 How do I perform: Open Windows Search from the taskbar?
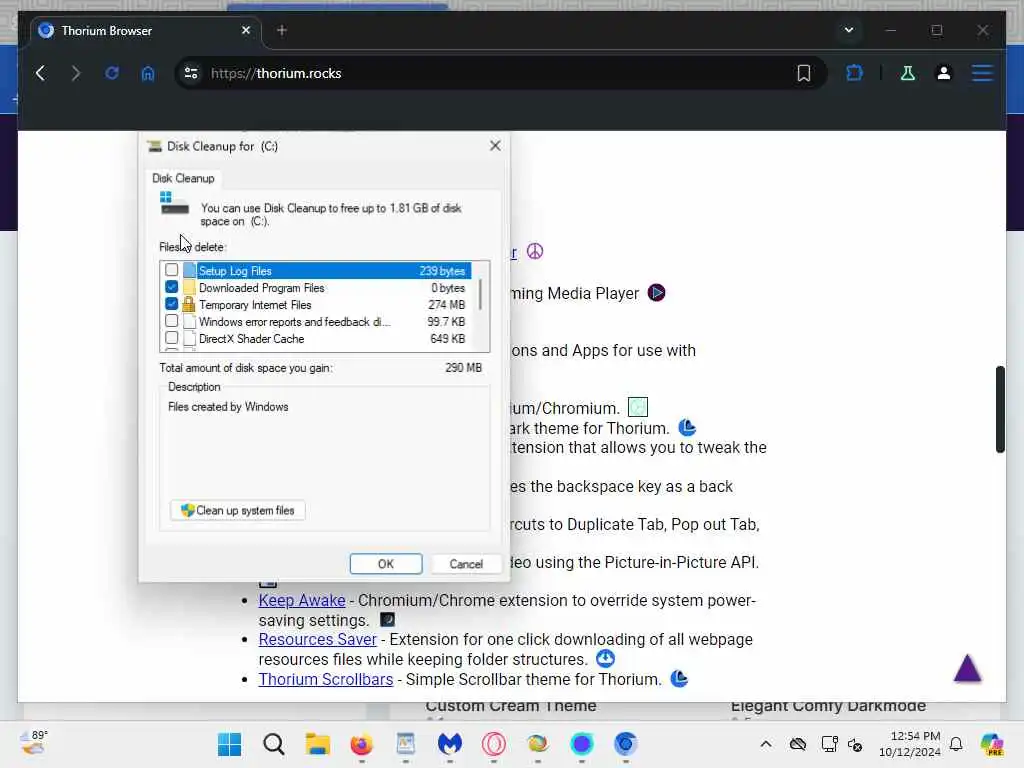point(274,744)
